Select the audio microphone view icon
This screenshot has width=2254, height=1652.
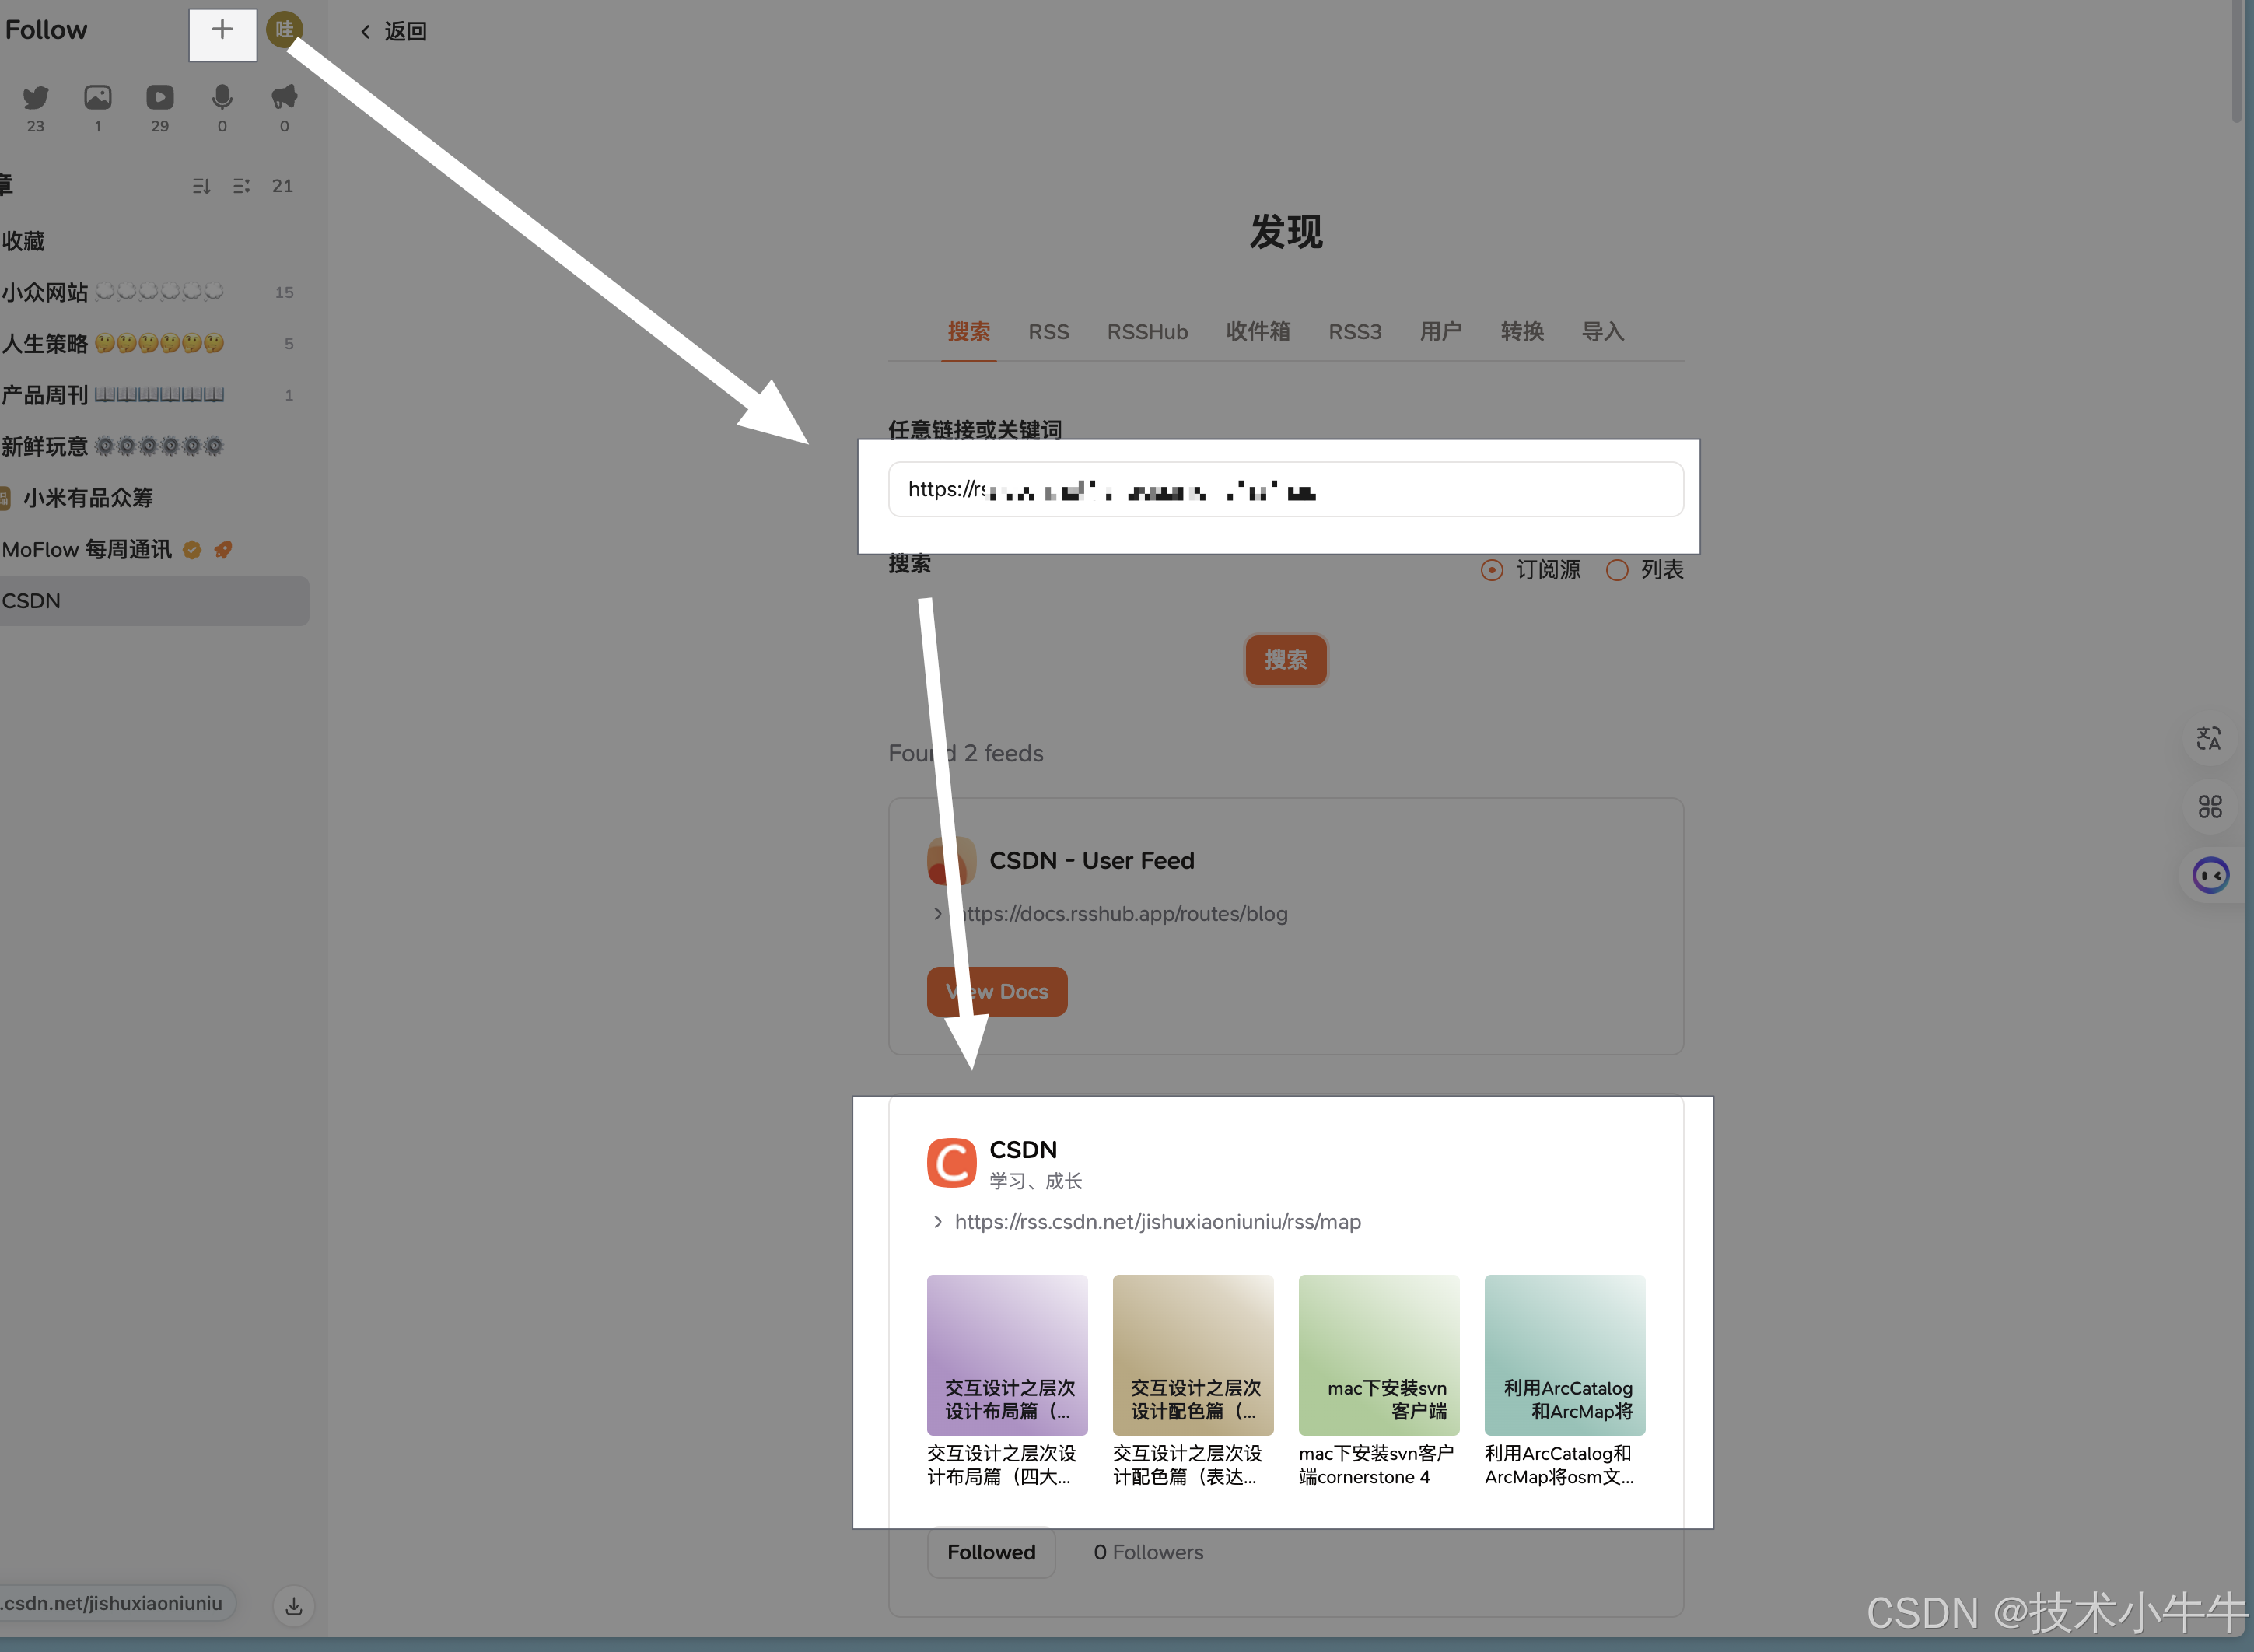coord(222,98)
